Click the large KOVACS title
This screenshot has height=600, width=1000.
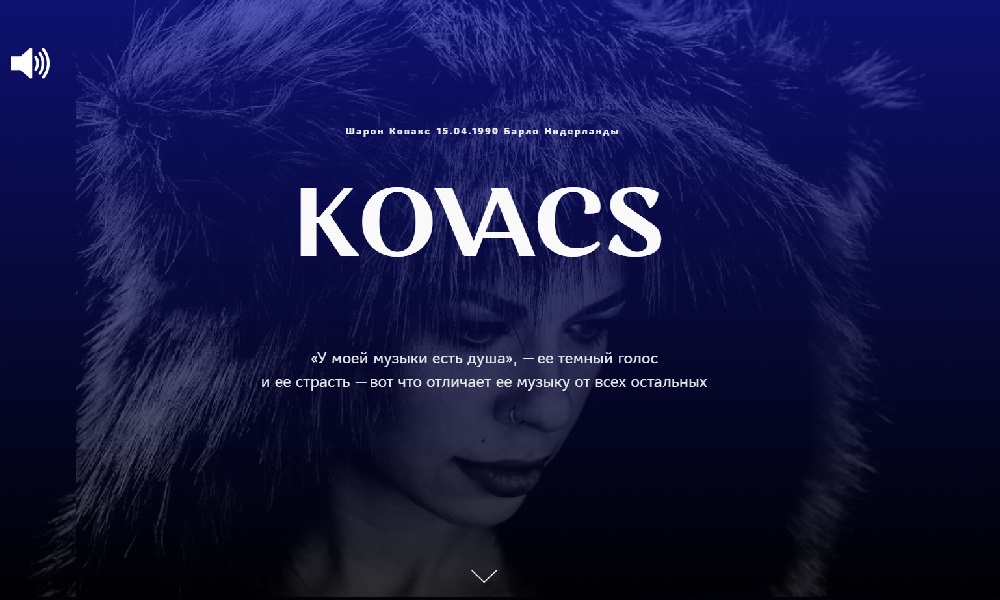480,222
